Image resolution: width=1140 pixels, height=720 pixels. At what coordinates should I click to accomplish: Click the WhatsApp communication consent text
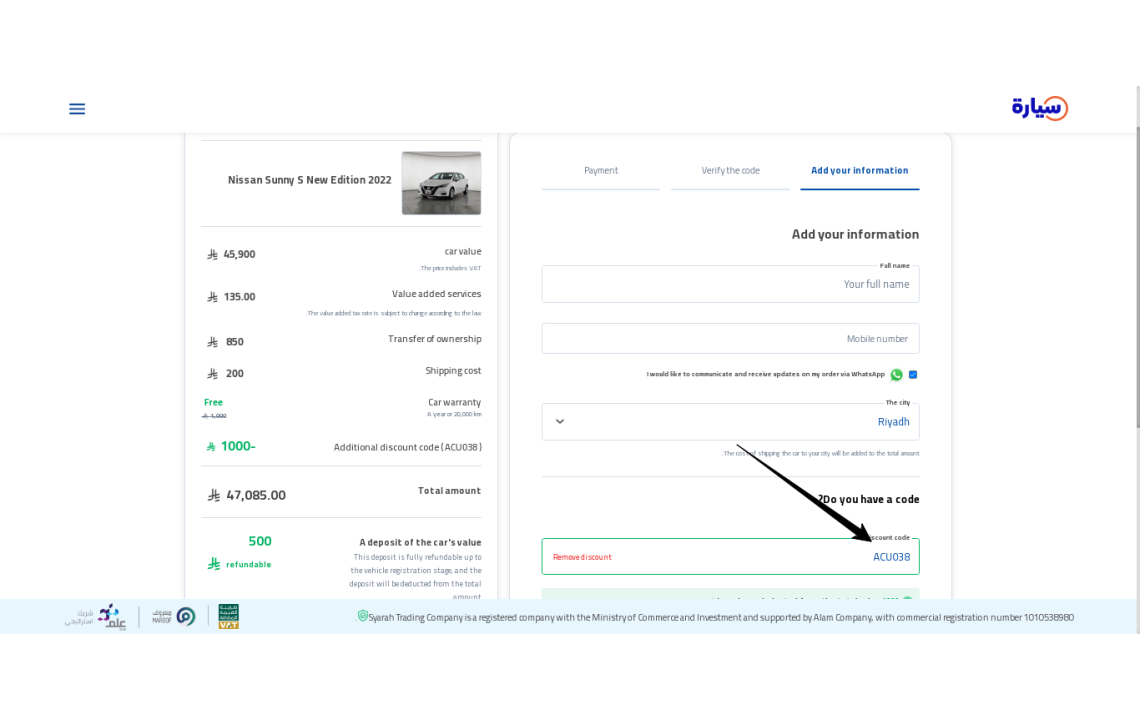(766, 375)
